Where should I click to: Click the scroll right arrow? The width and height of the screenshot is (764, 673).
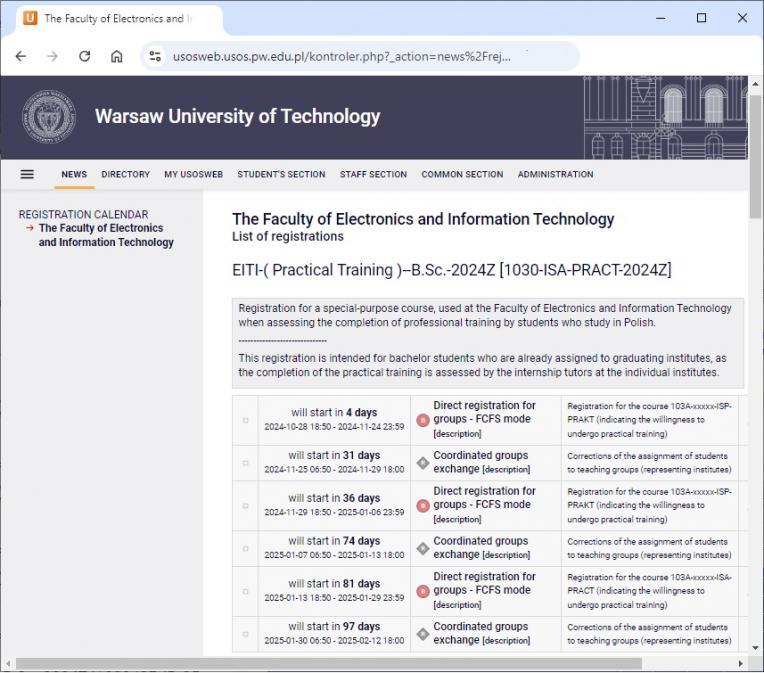741,664
